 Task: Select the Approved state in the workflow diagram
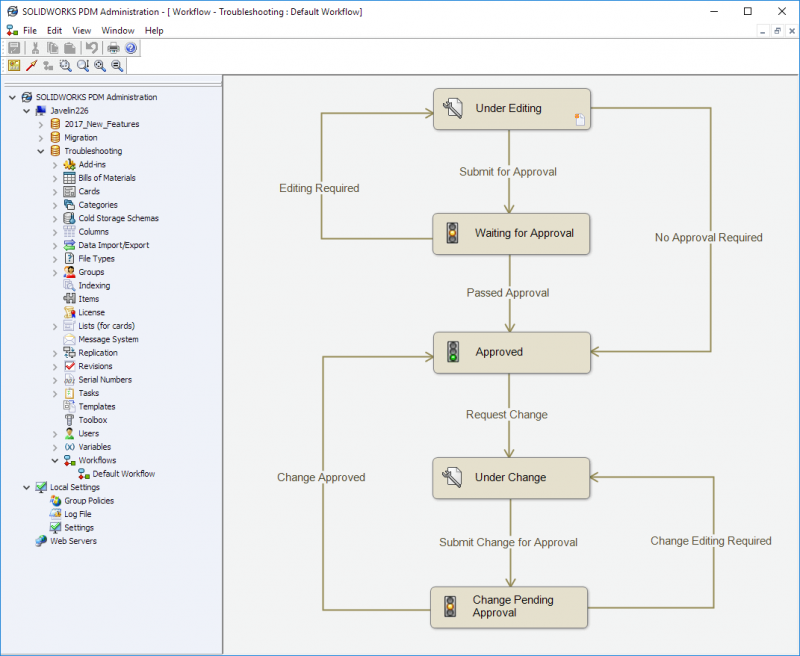coord(511,352)
